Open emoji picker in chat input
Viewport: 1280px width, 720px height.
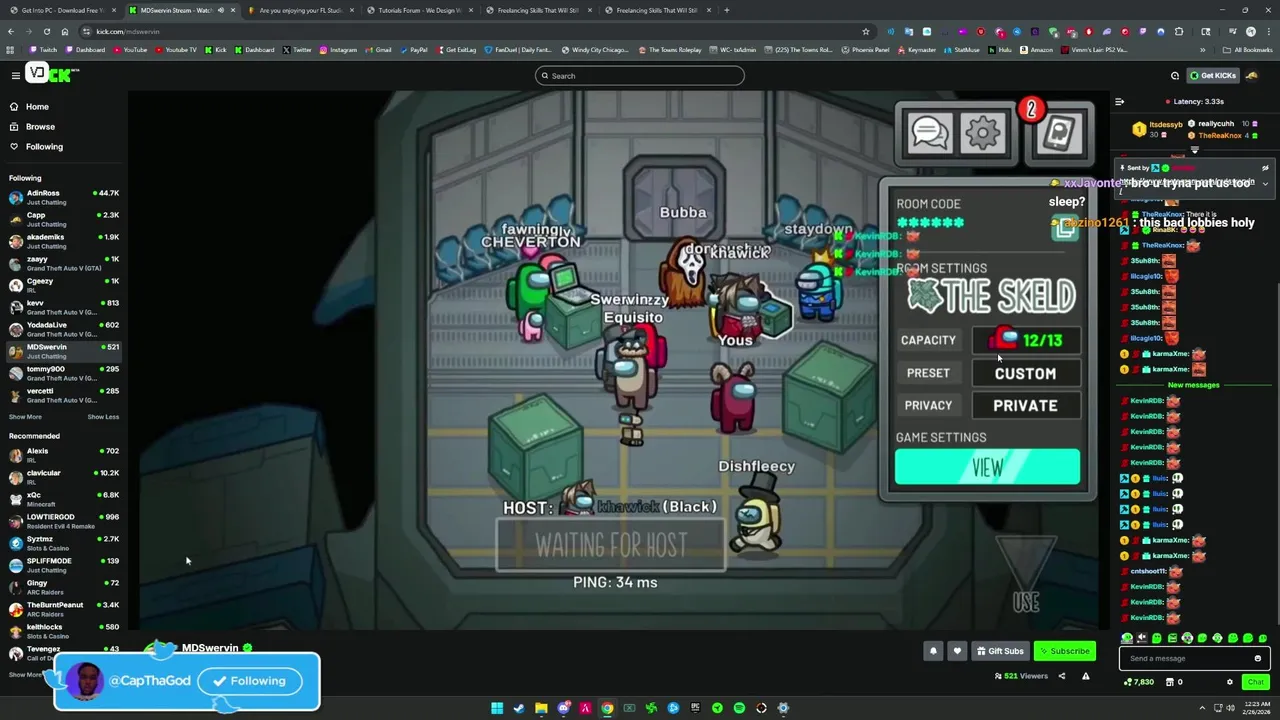1258,658
